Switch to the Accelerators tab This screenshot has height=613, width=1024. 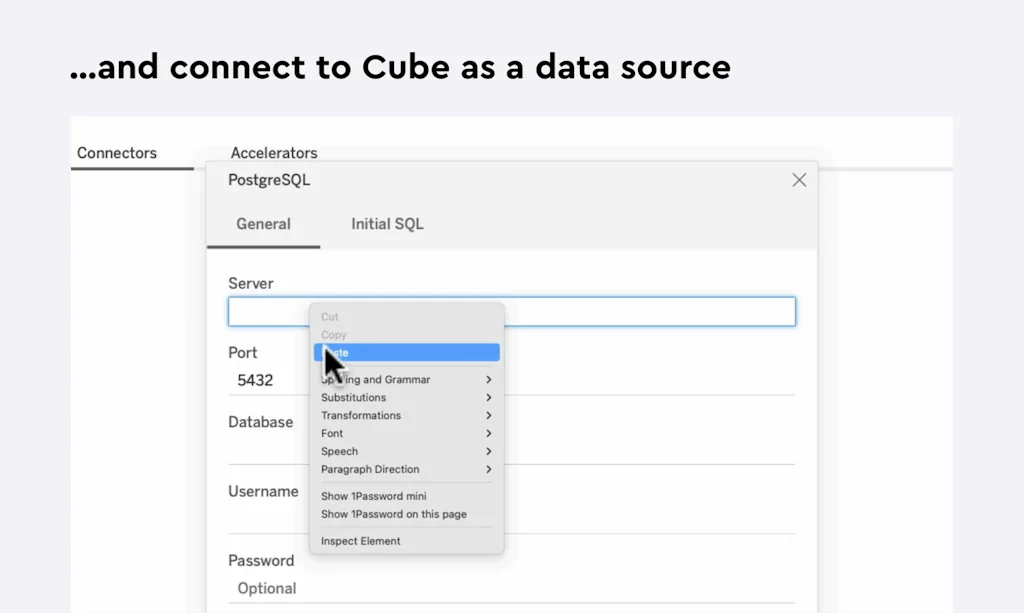click(x=274, y=153)
